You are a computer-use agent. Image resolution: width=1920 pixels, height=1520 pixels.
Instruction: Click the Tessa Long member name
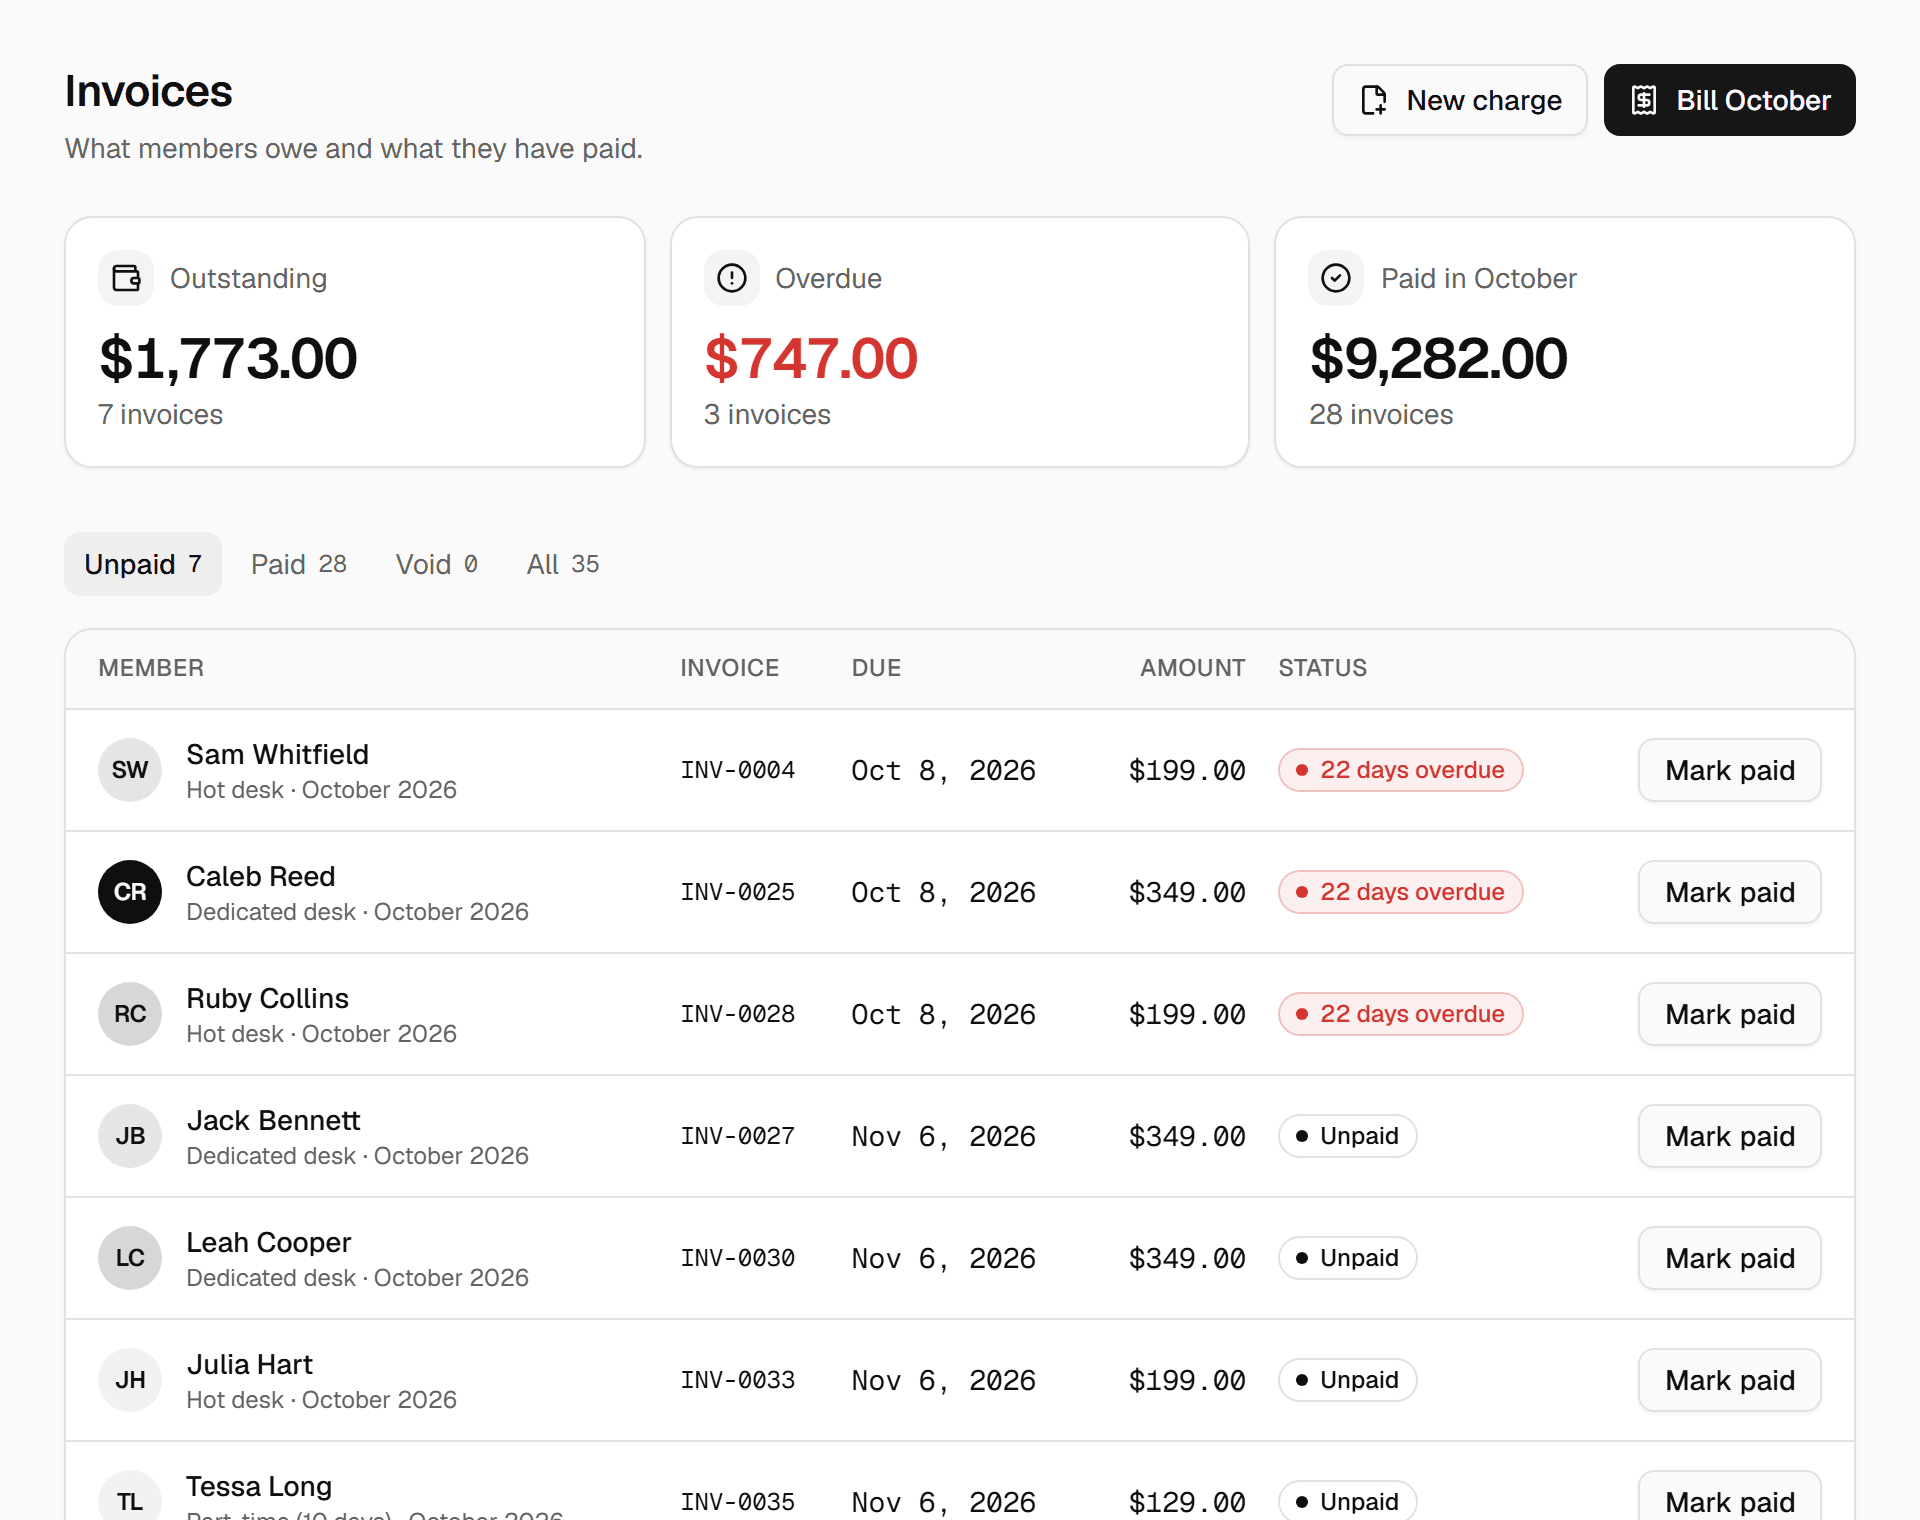[259, 1486]
